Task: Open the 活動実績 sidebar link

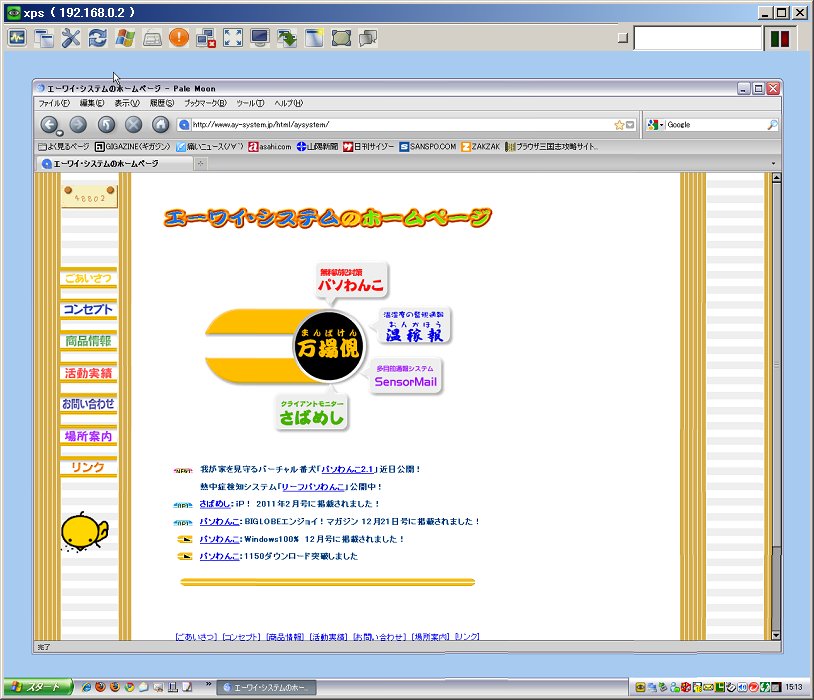Action: click(x=89, y=373)
